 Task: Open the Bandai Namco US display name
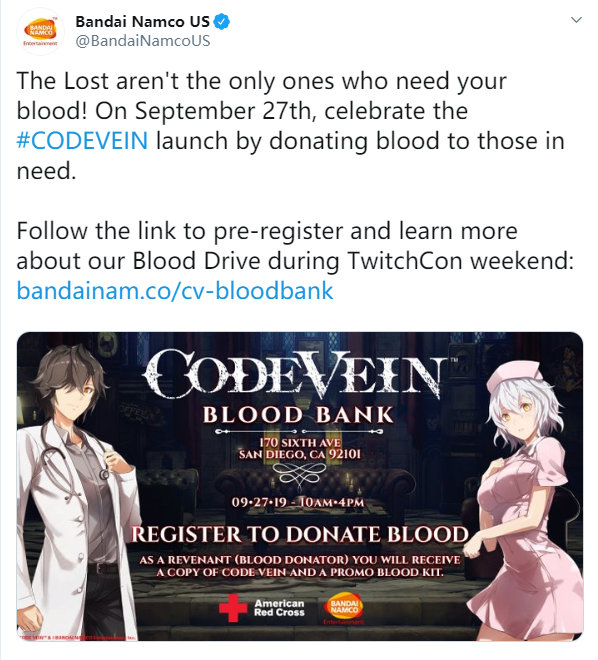[142, 21]
